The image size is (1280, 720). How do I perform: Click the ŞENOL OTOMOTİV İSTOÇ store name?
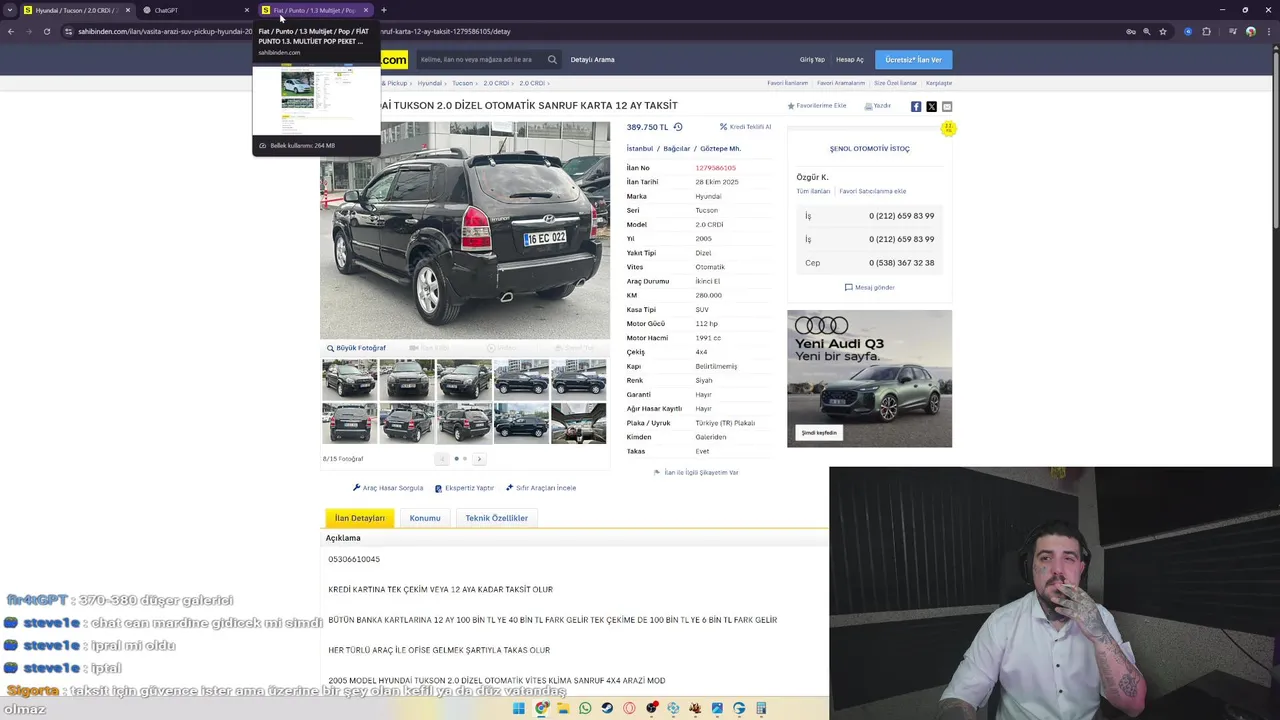(870, 149)
